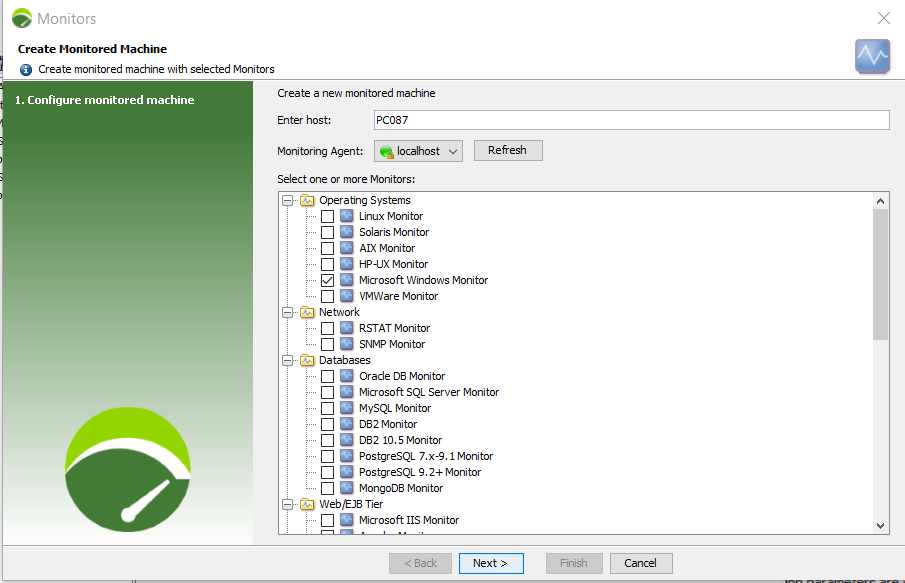Check the SNMP Monitor checkbox

tap(327, 344)
